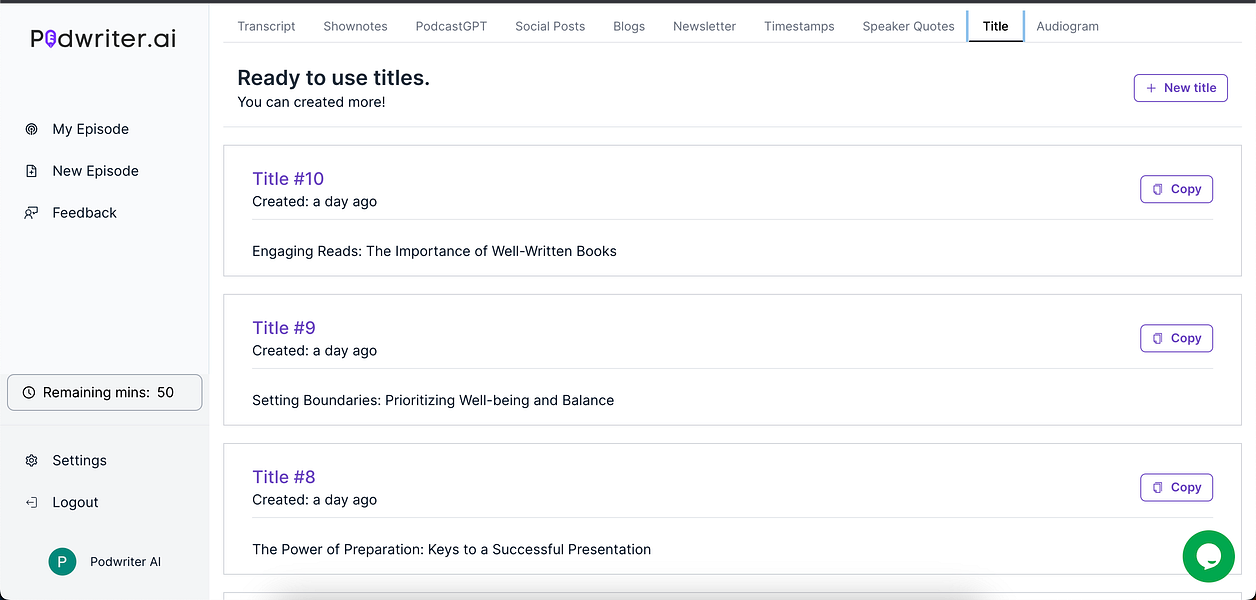Open Title #8

(x=284, y=477)
